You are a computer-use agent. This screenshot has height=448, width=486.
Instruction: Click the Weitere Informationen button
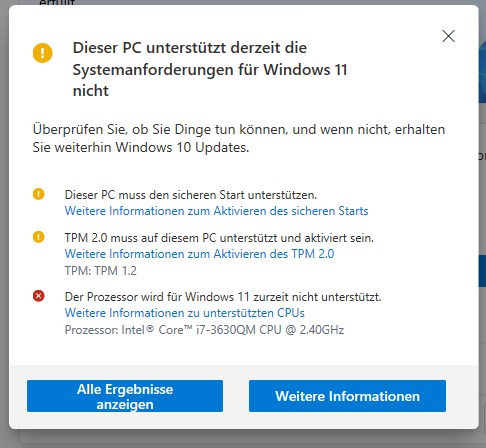coord(347,396)
